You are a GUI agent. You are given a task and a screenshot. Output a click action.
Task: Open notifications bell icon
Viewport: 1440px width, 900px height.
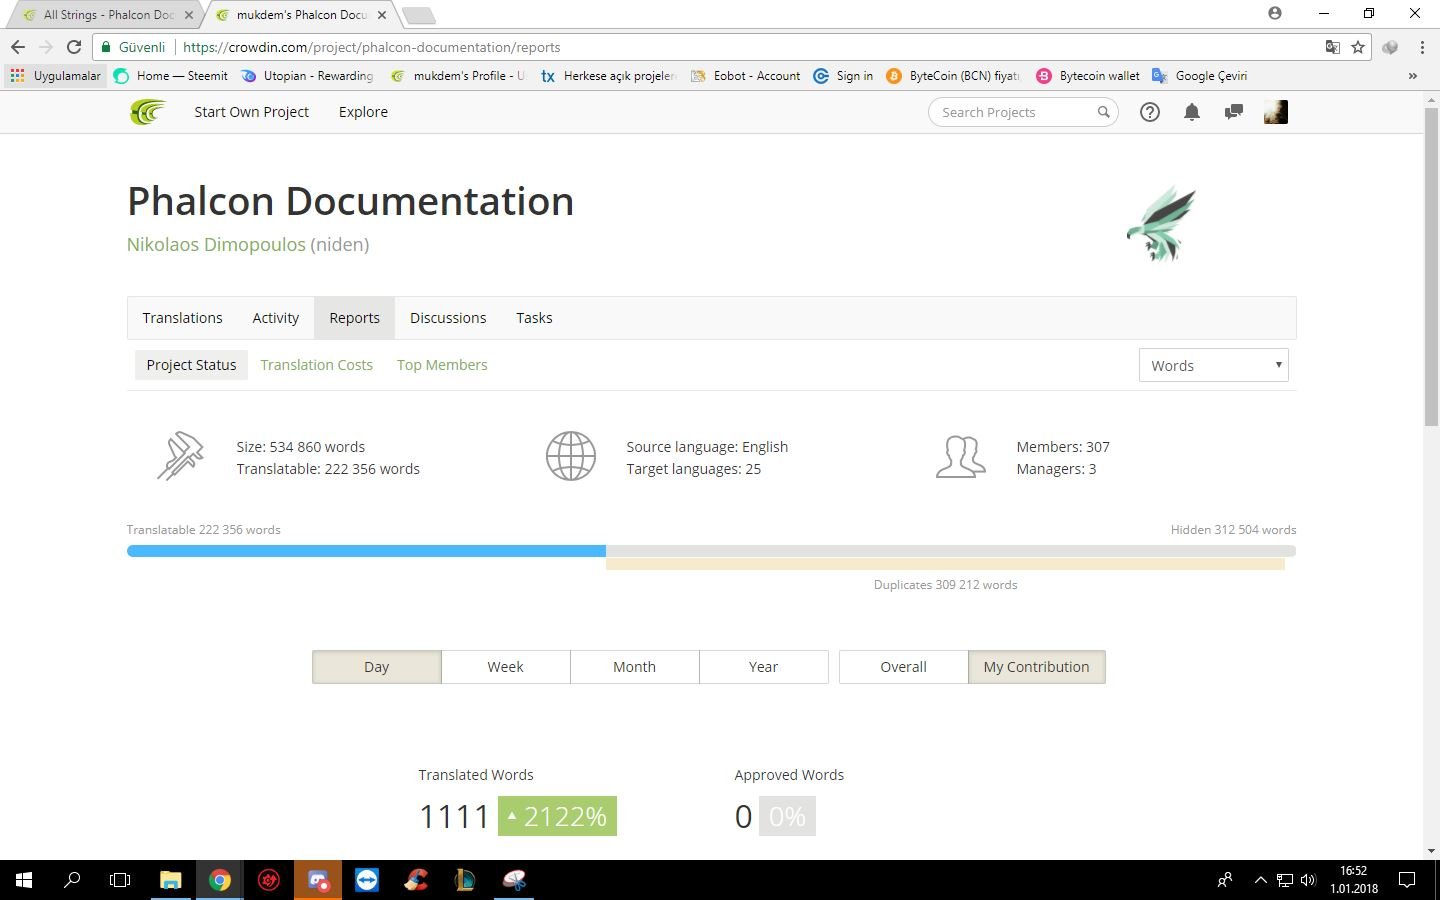1191,112
